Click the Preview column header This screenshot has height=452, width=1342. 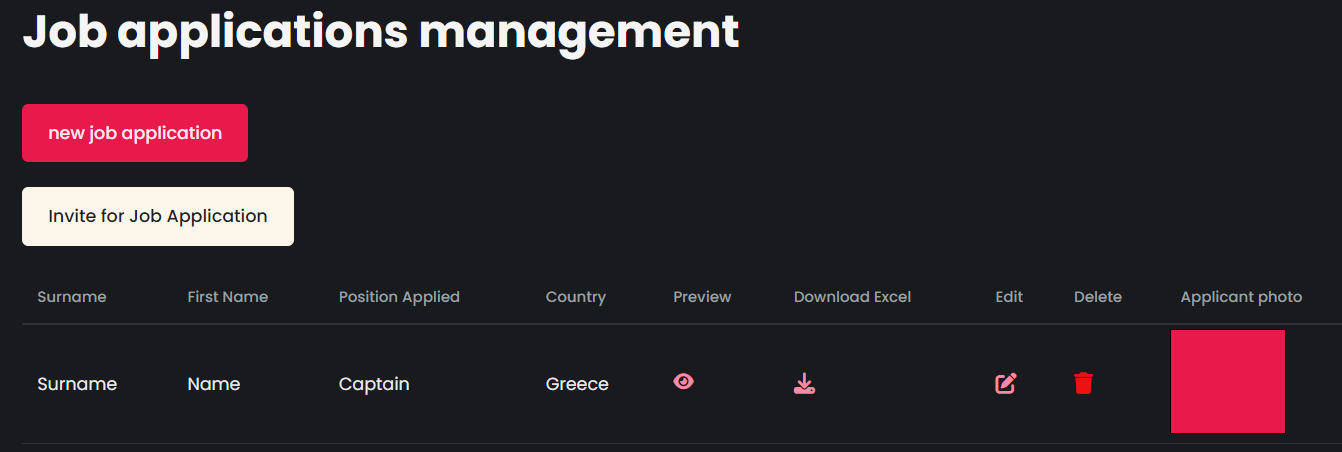click(702, 297)
